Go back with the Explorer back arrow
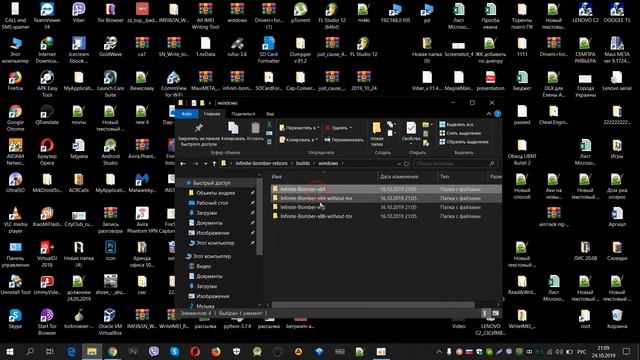 (x=183, y=164)
